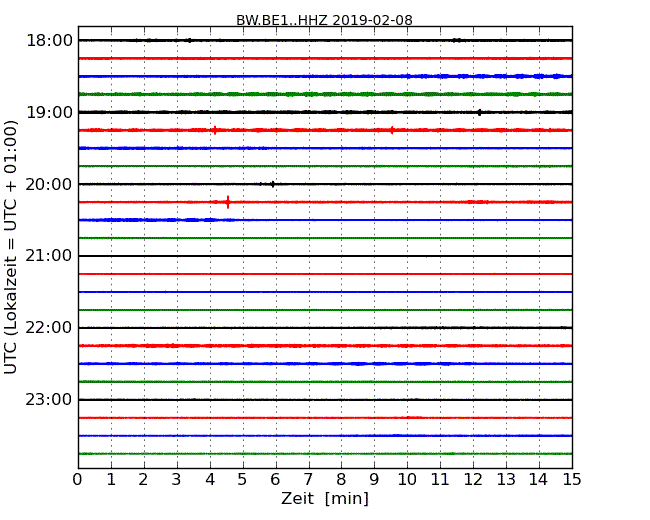This screenshot has width=650, height=520.
Task: Click the 20:00 time label
Action: click(49, 184)
